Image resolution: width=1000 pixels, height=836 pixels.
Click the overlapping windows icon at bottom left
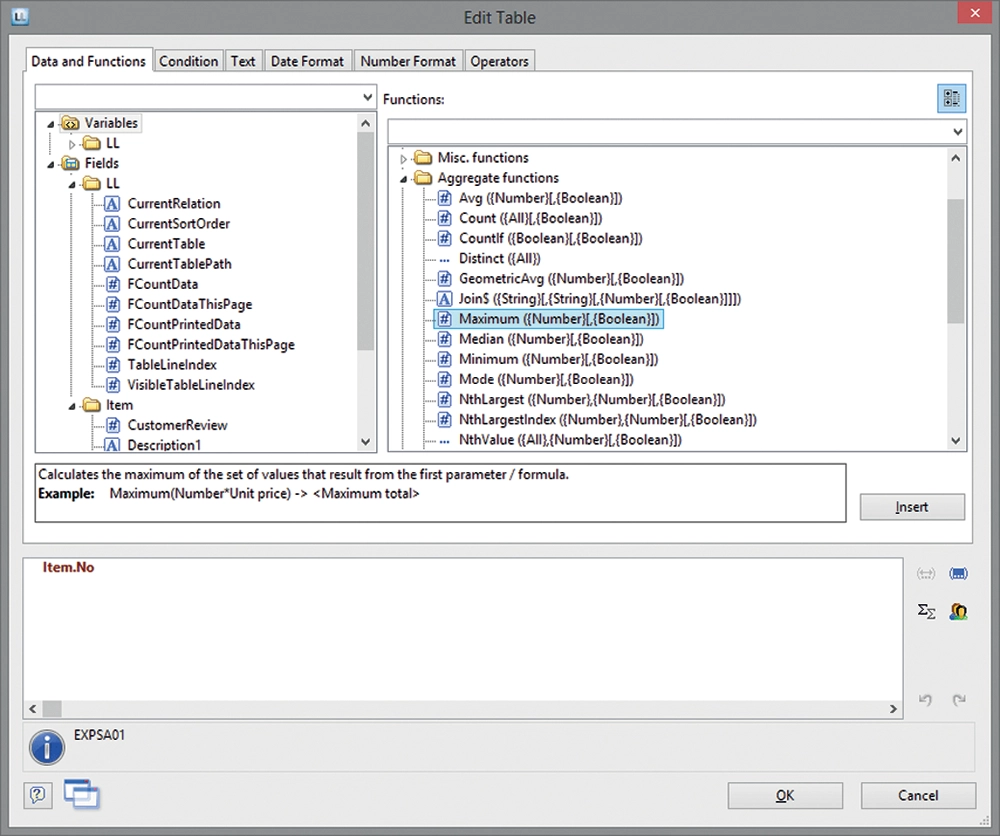81,794
